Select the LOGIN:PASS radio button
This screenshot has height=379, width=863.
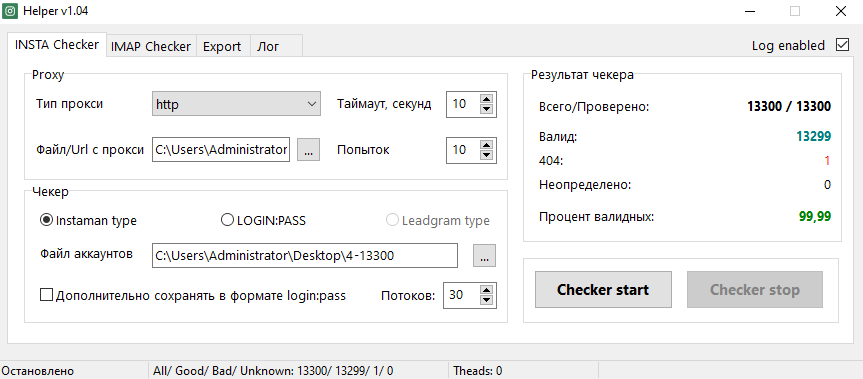click(264, 221)
